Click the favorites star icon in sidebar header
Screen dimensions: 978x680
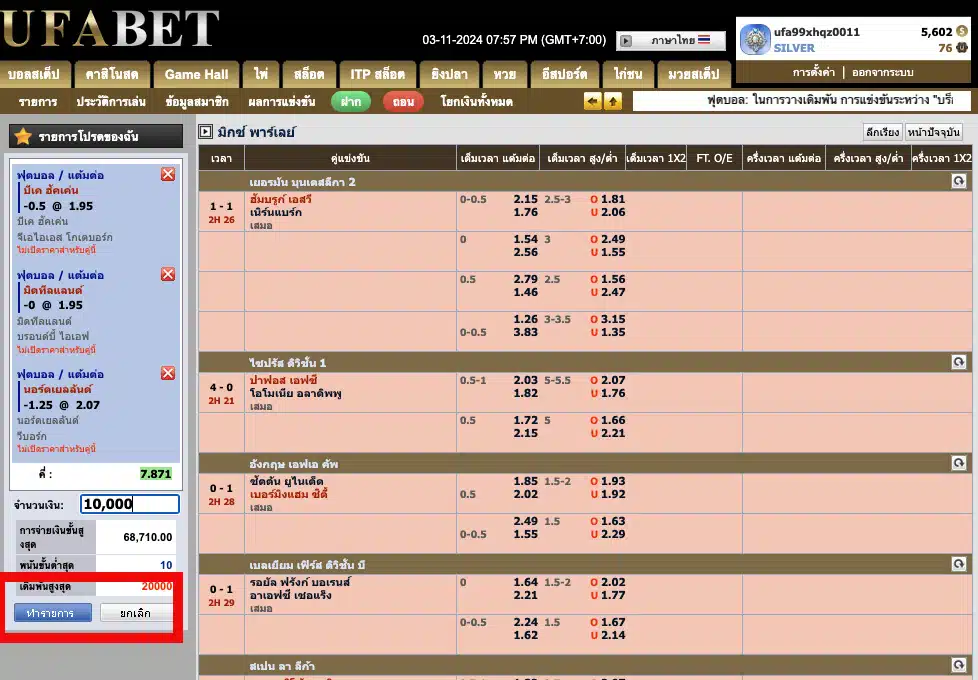click(x=23, y=136)
